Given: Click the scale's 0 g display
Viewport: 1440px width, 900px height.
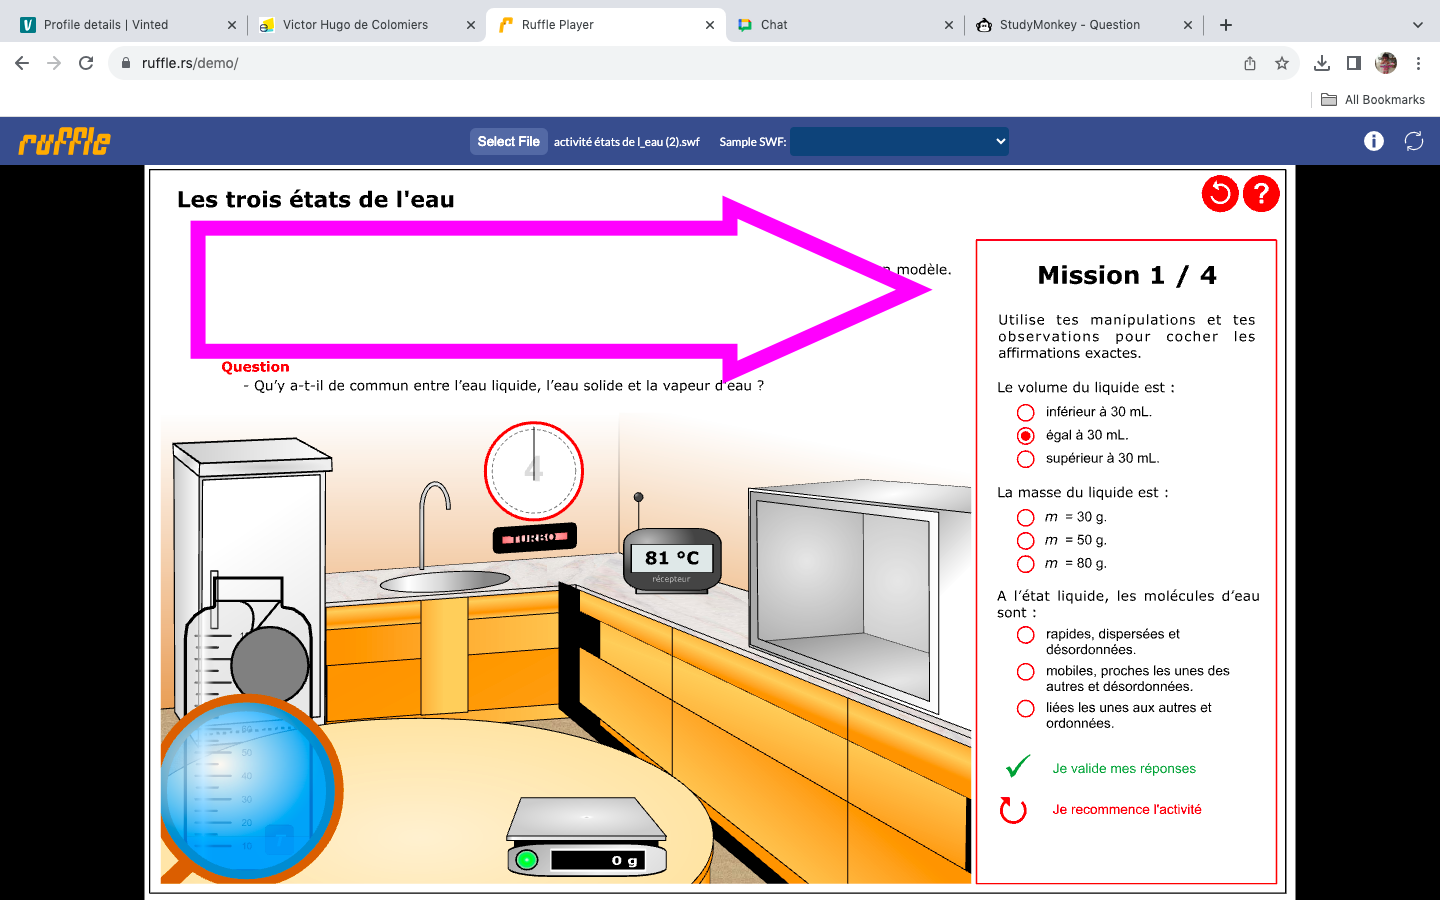Looking at the screenshot, I should coord(598,860).
